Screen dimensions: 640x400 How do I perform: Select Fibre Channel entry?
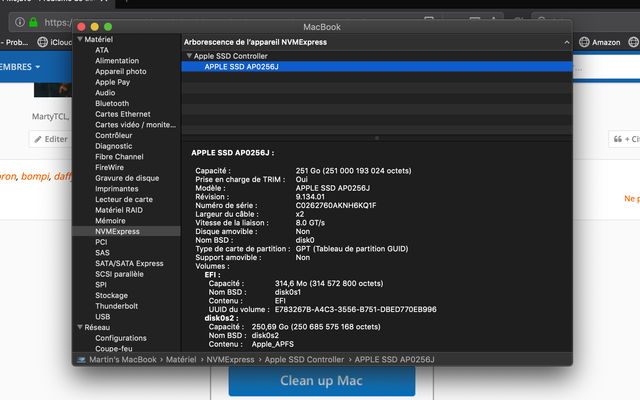pos(119,156)
